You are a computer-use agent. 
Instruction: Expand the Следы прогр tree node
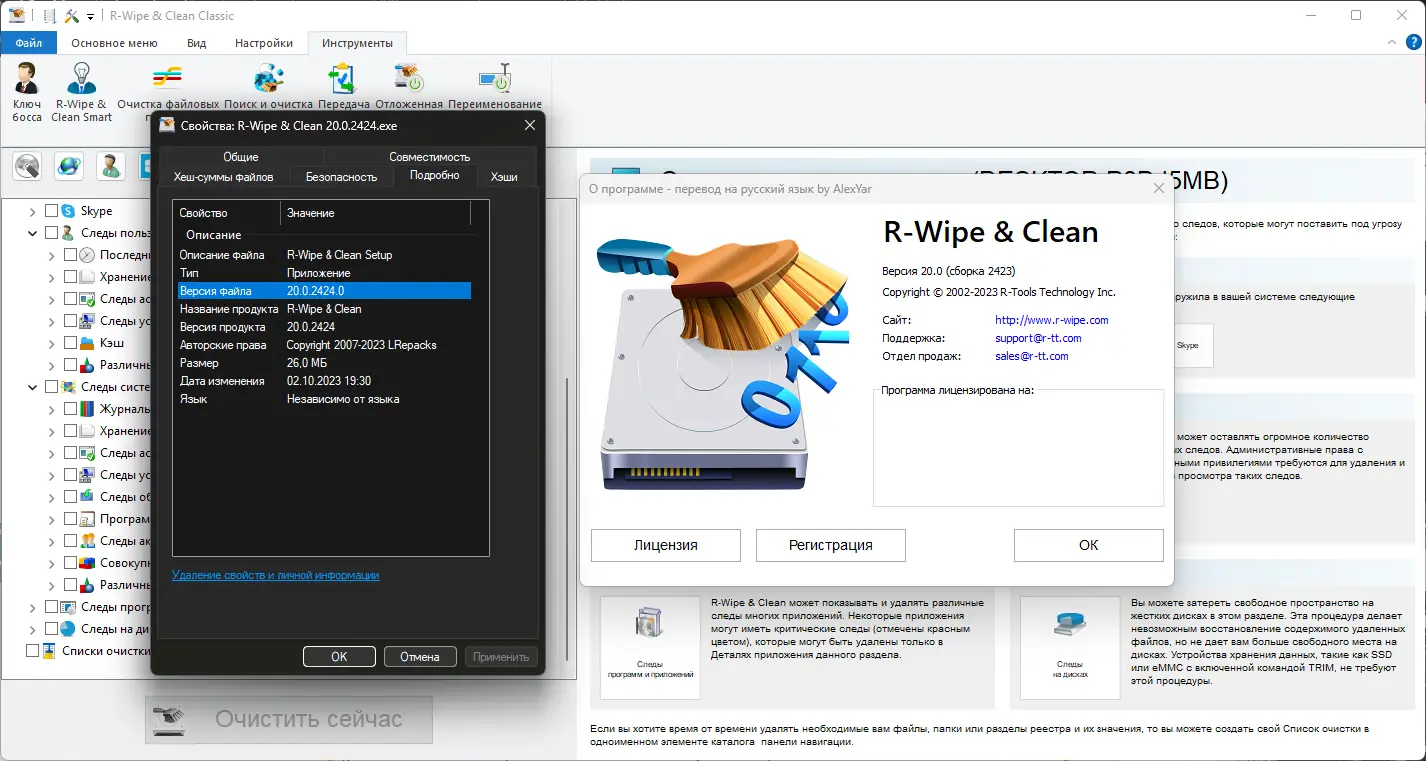point(32,607)
